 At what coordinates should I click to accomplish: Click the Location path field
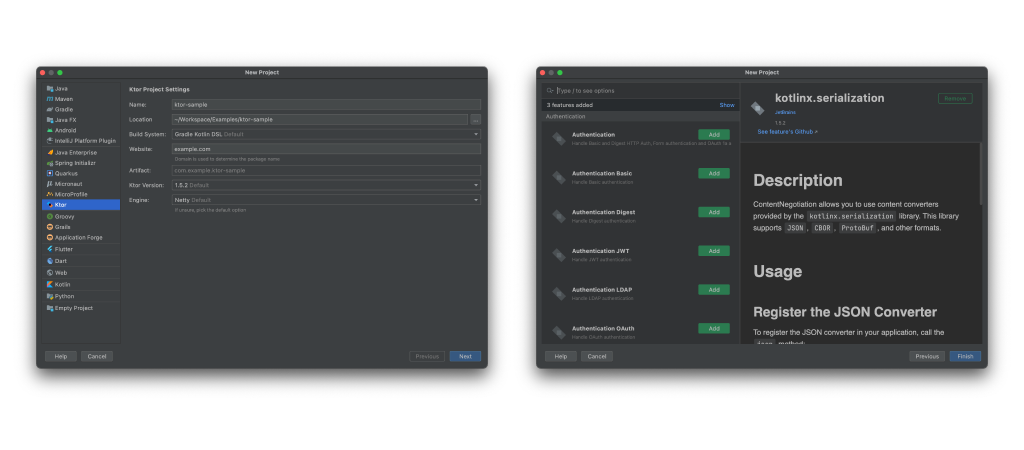click(320, 120)
